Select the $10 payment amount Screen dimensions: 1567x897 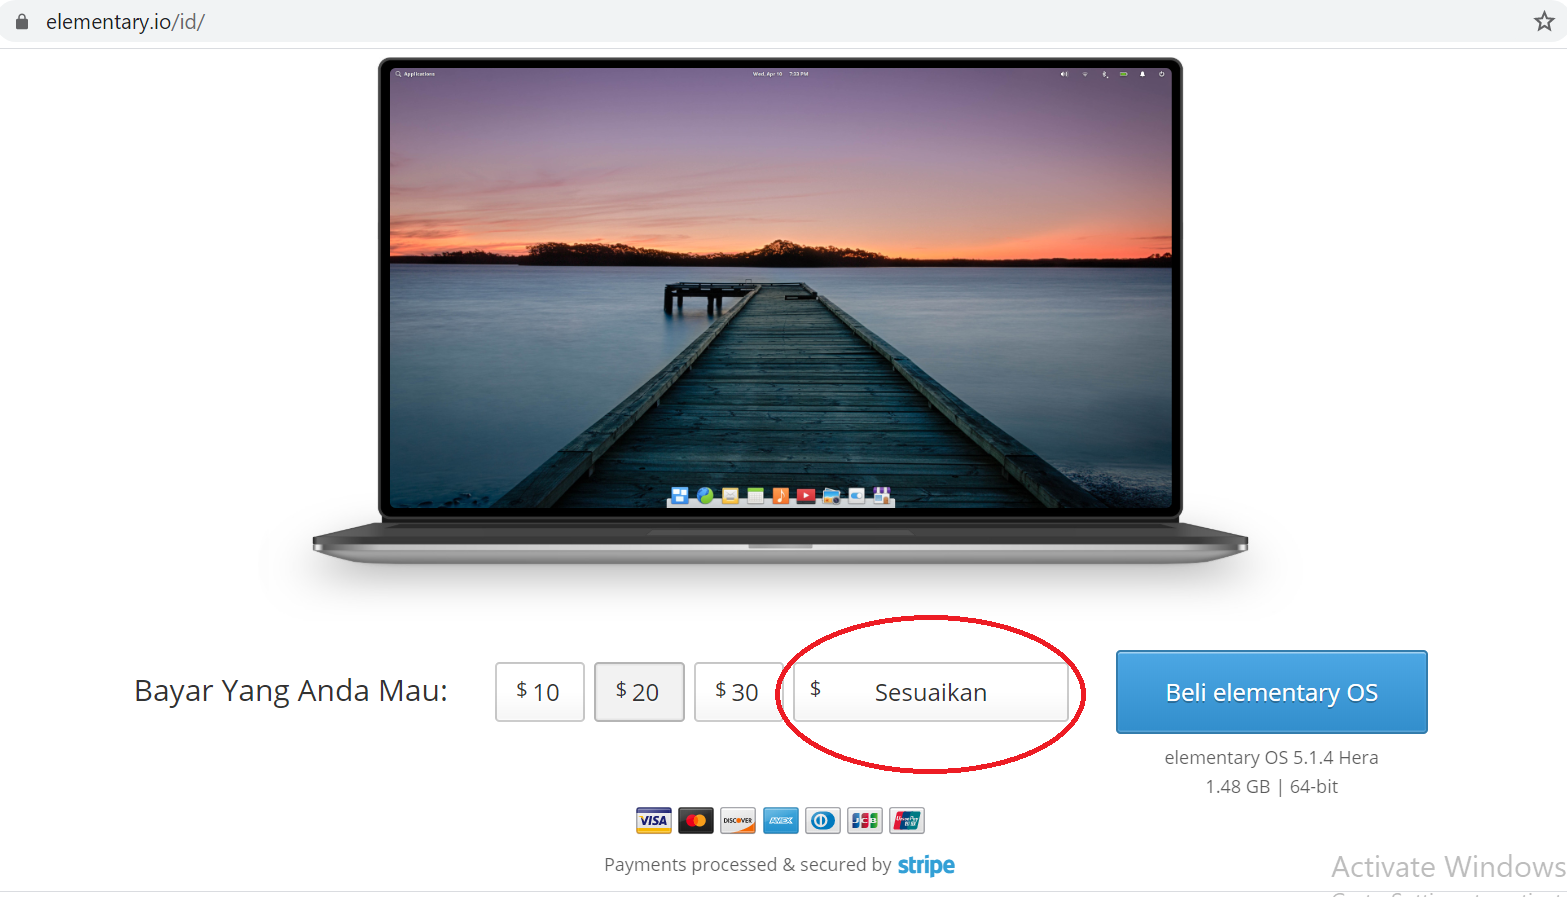[x=540, y=692]
